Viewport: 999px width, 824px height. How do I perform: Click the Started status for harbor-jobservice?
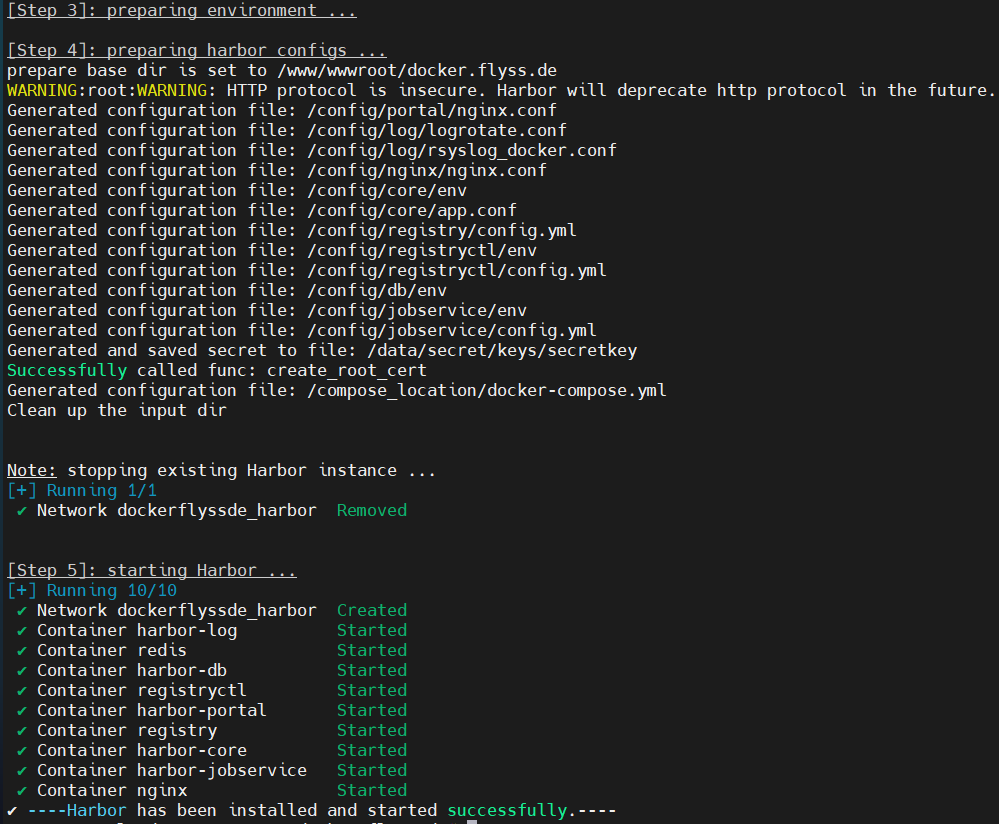pos(371,770)
